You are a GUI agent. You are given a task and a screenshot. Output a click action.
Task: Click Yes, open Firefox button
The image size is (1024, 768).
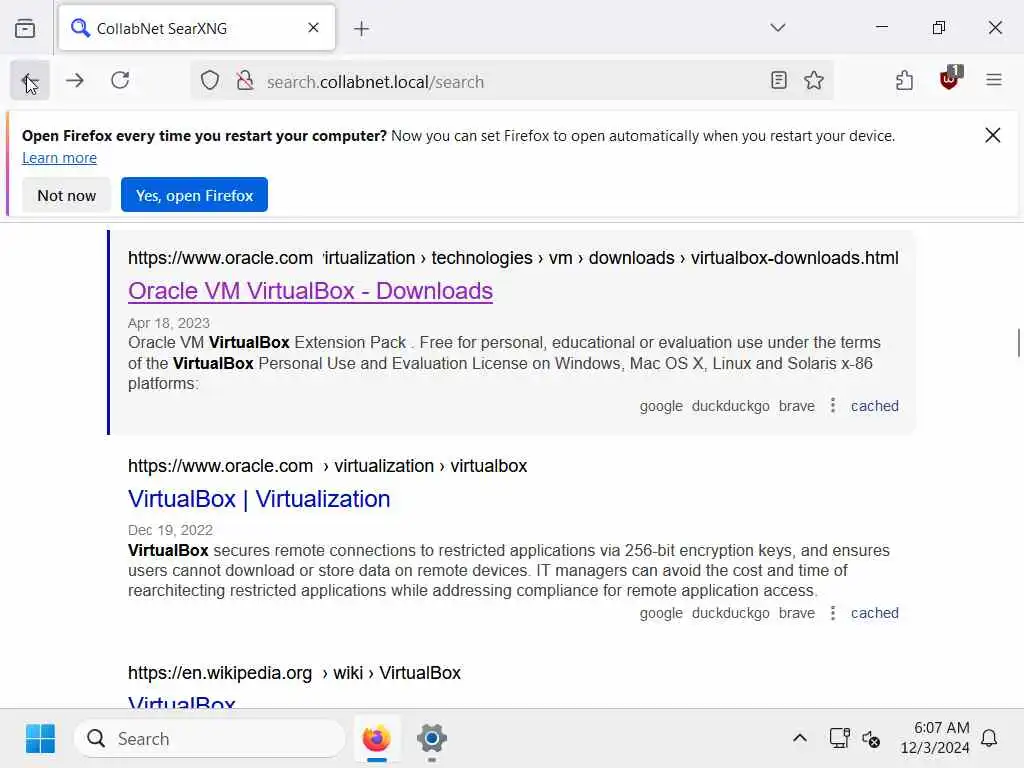pos(194,195)
